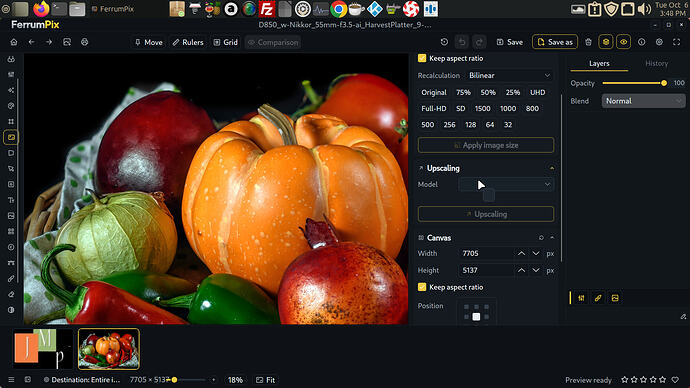Open the Upscaling Model dropdown
This screenshot has height=388, width=690.
click(x=506, y=184)
